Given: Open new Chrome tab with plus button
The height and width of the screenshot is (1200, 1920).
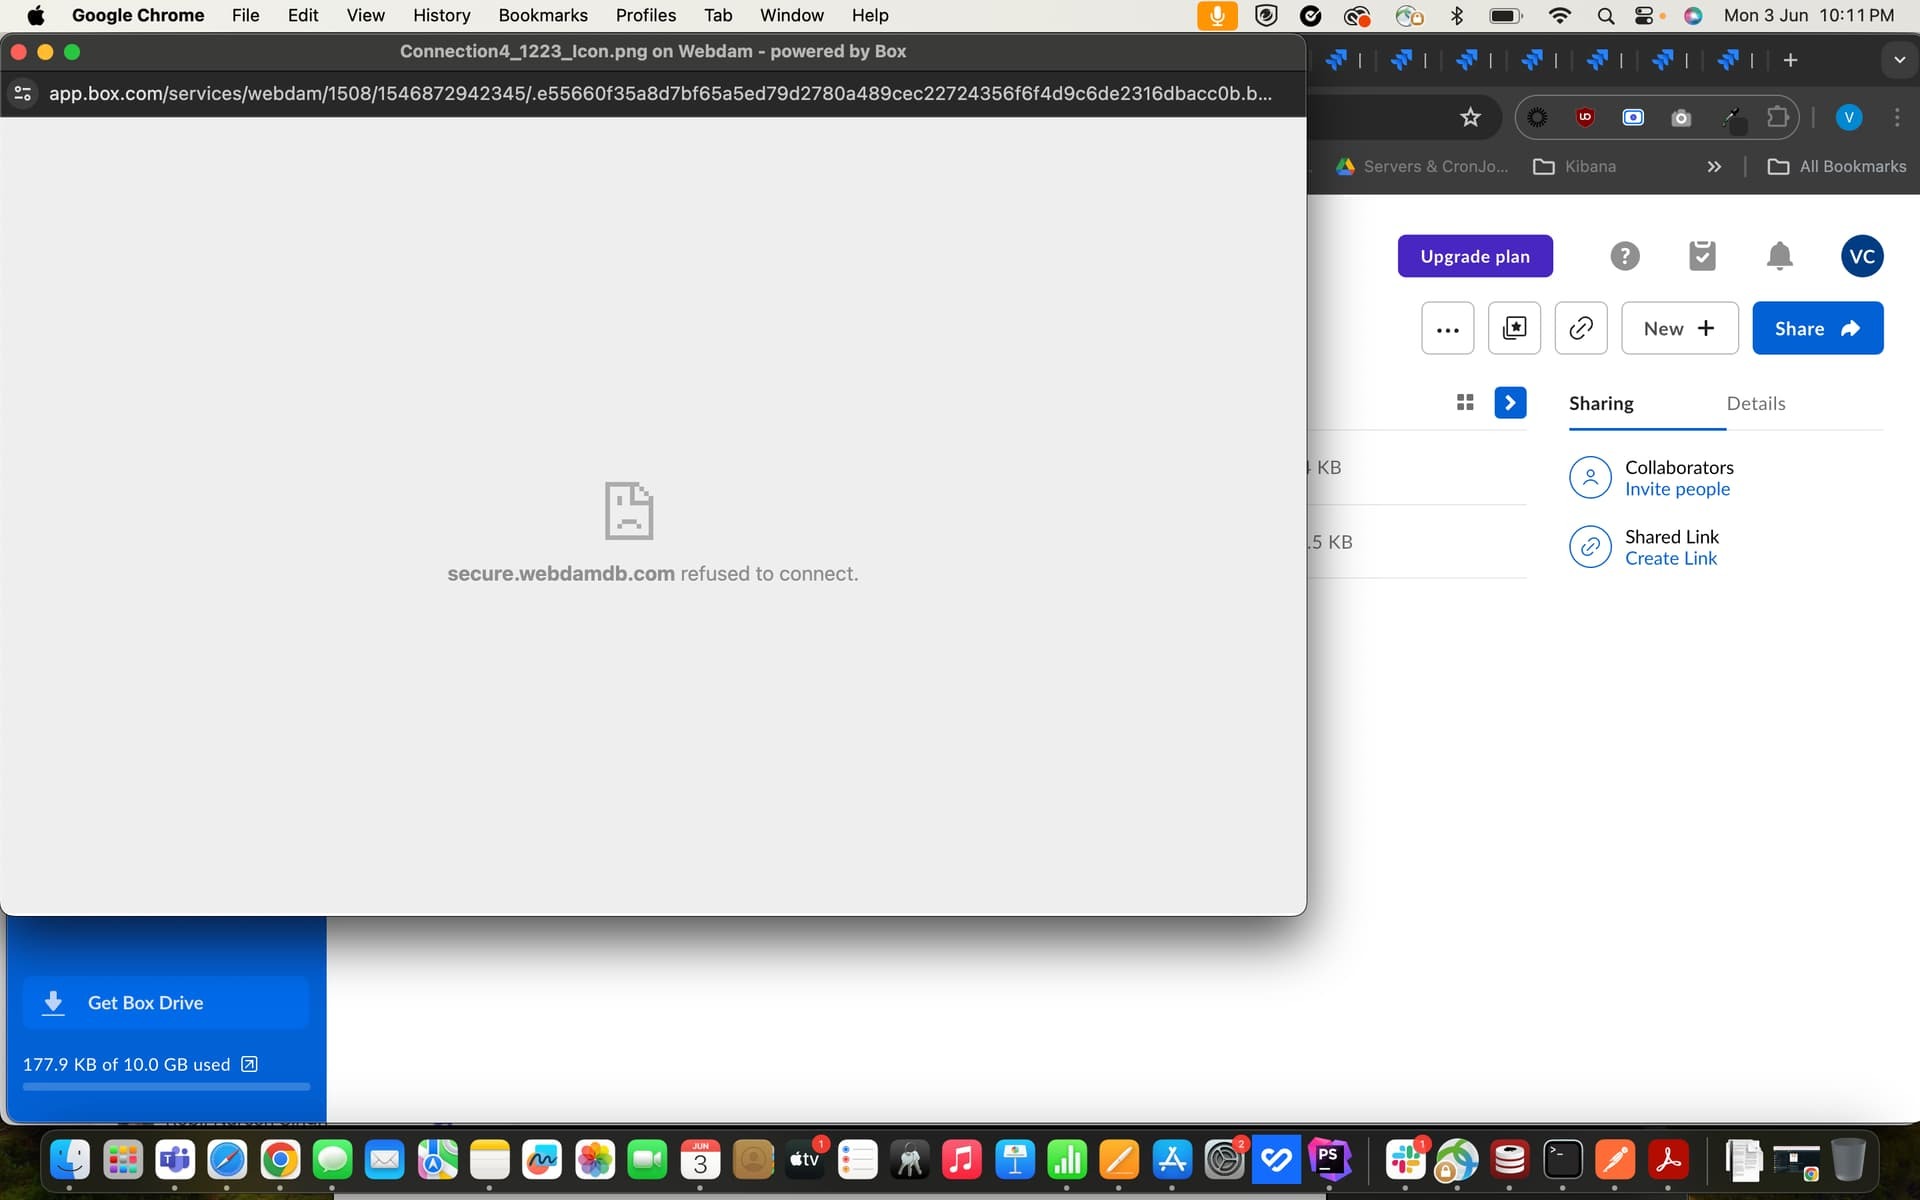Looking at the screenshot, I should 1790,61.
